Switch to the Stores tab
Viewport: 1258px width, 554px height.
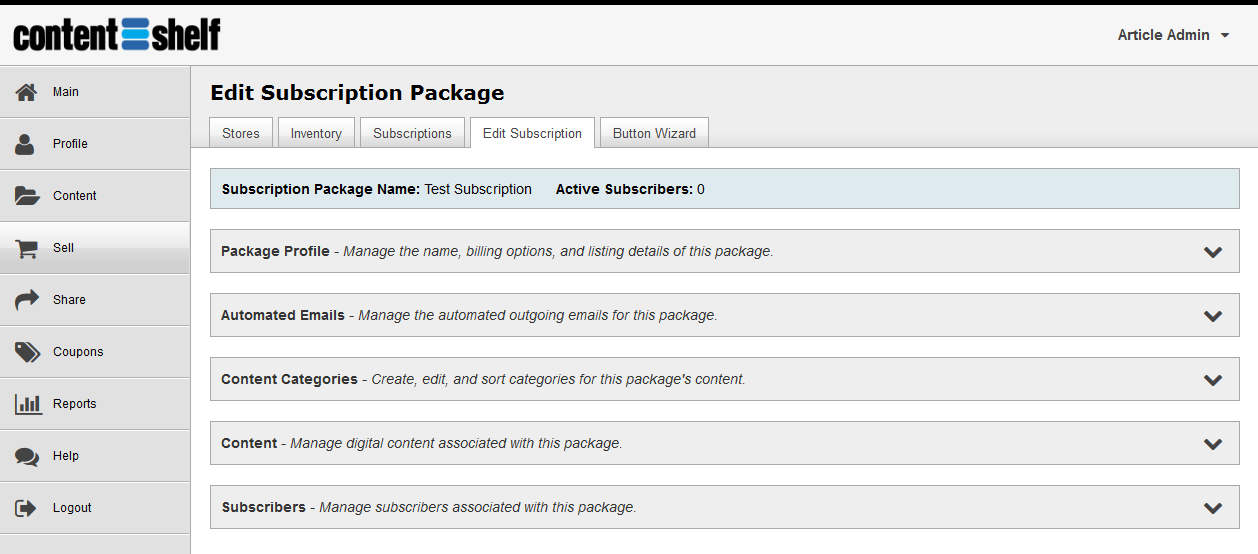point(241,133)
